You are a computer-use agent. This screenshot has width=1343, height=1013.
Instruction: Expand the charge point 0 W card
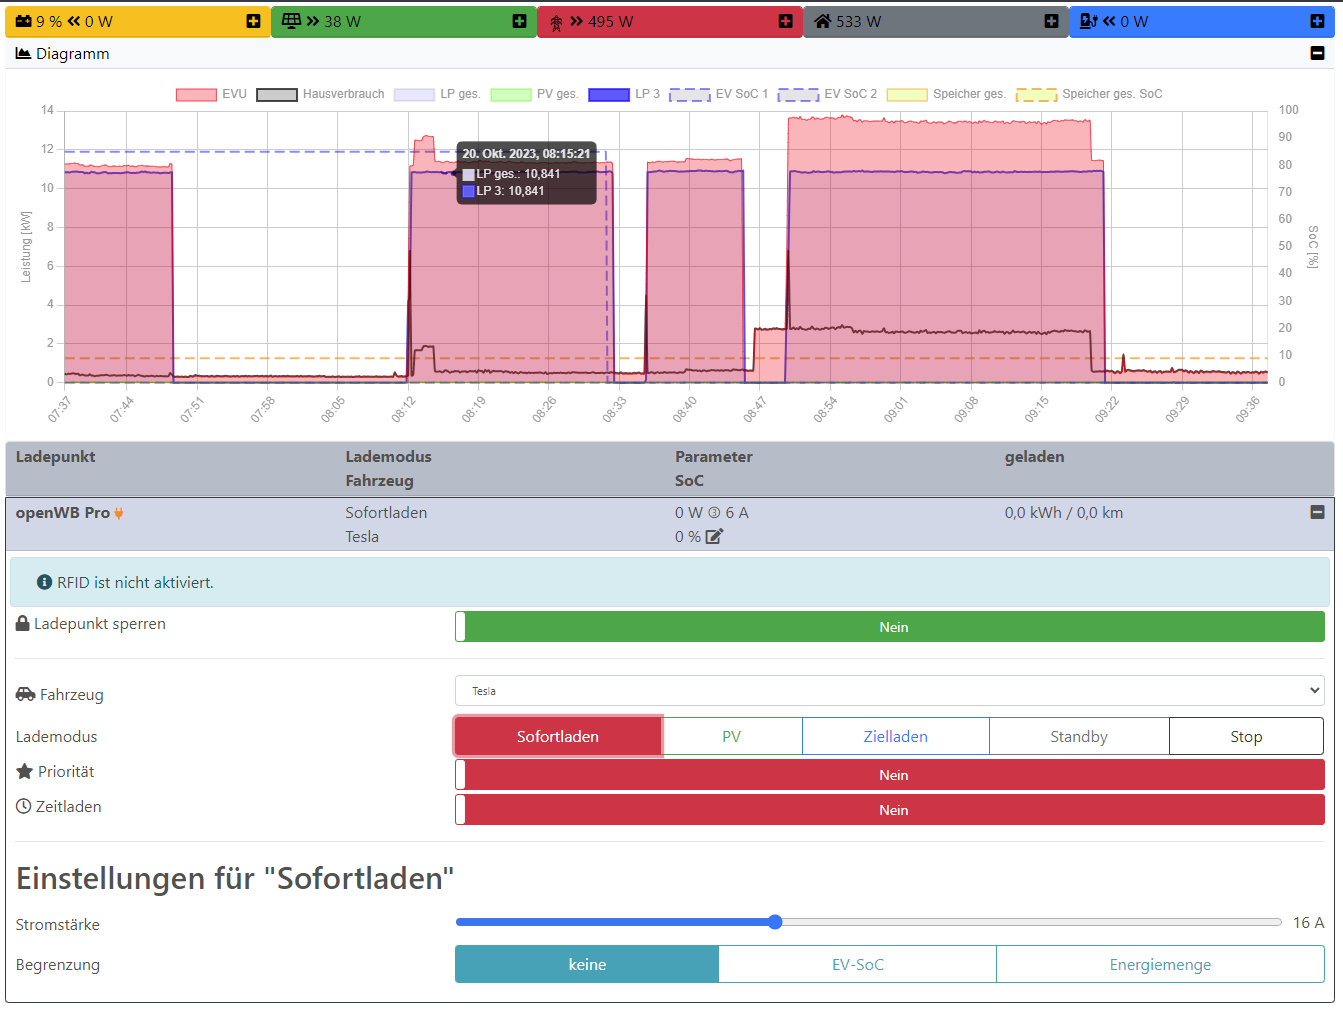pos(1317,21)
